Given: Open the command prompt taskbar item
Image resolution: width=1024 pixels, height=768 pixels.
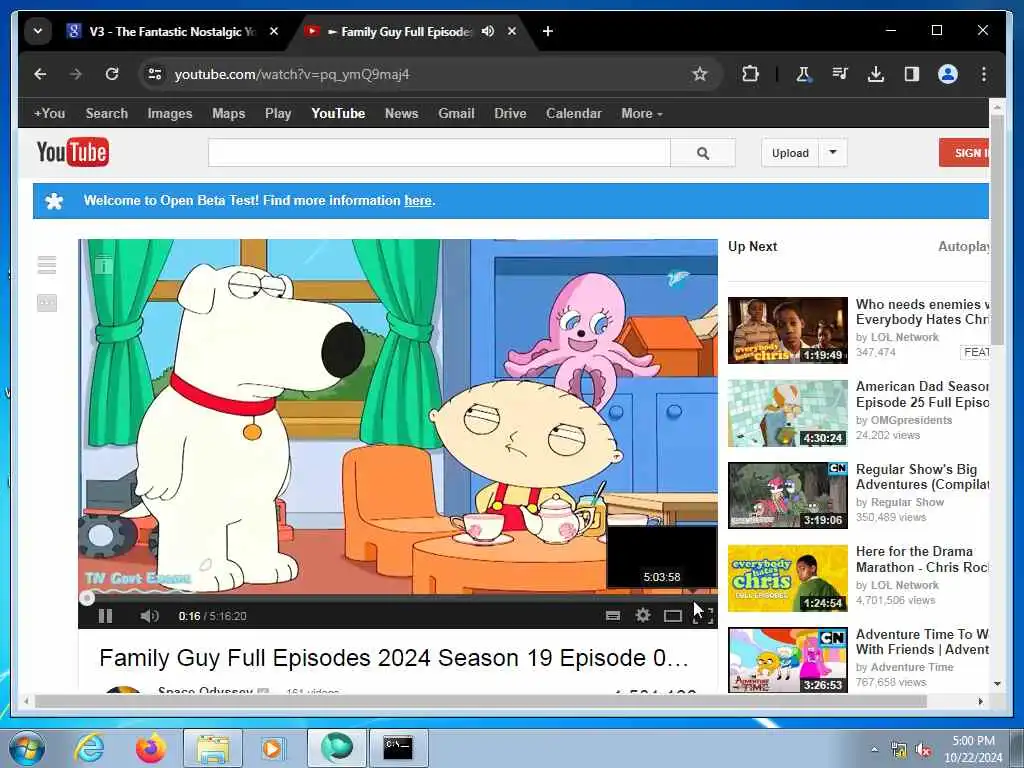Looking at the screenshot, I should [x=398, y=748].
